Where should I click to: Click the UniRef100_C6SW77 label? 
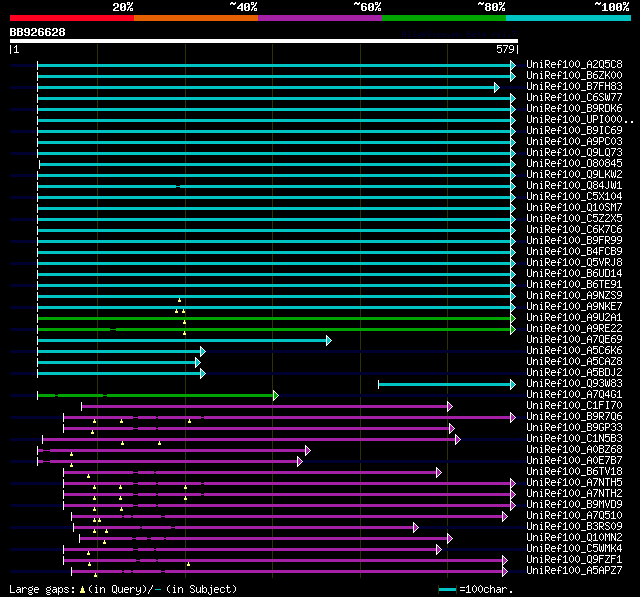tap(574, 98)
